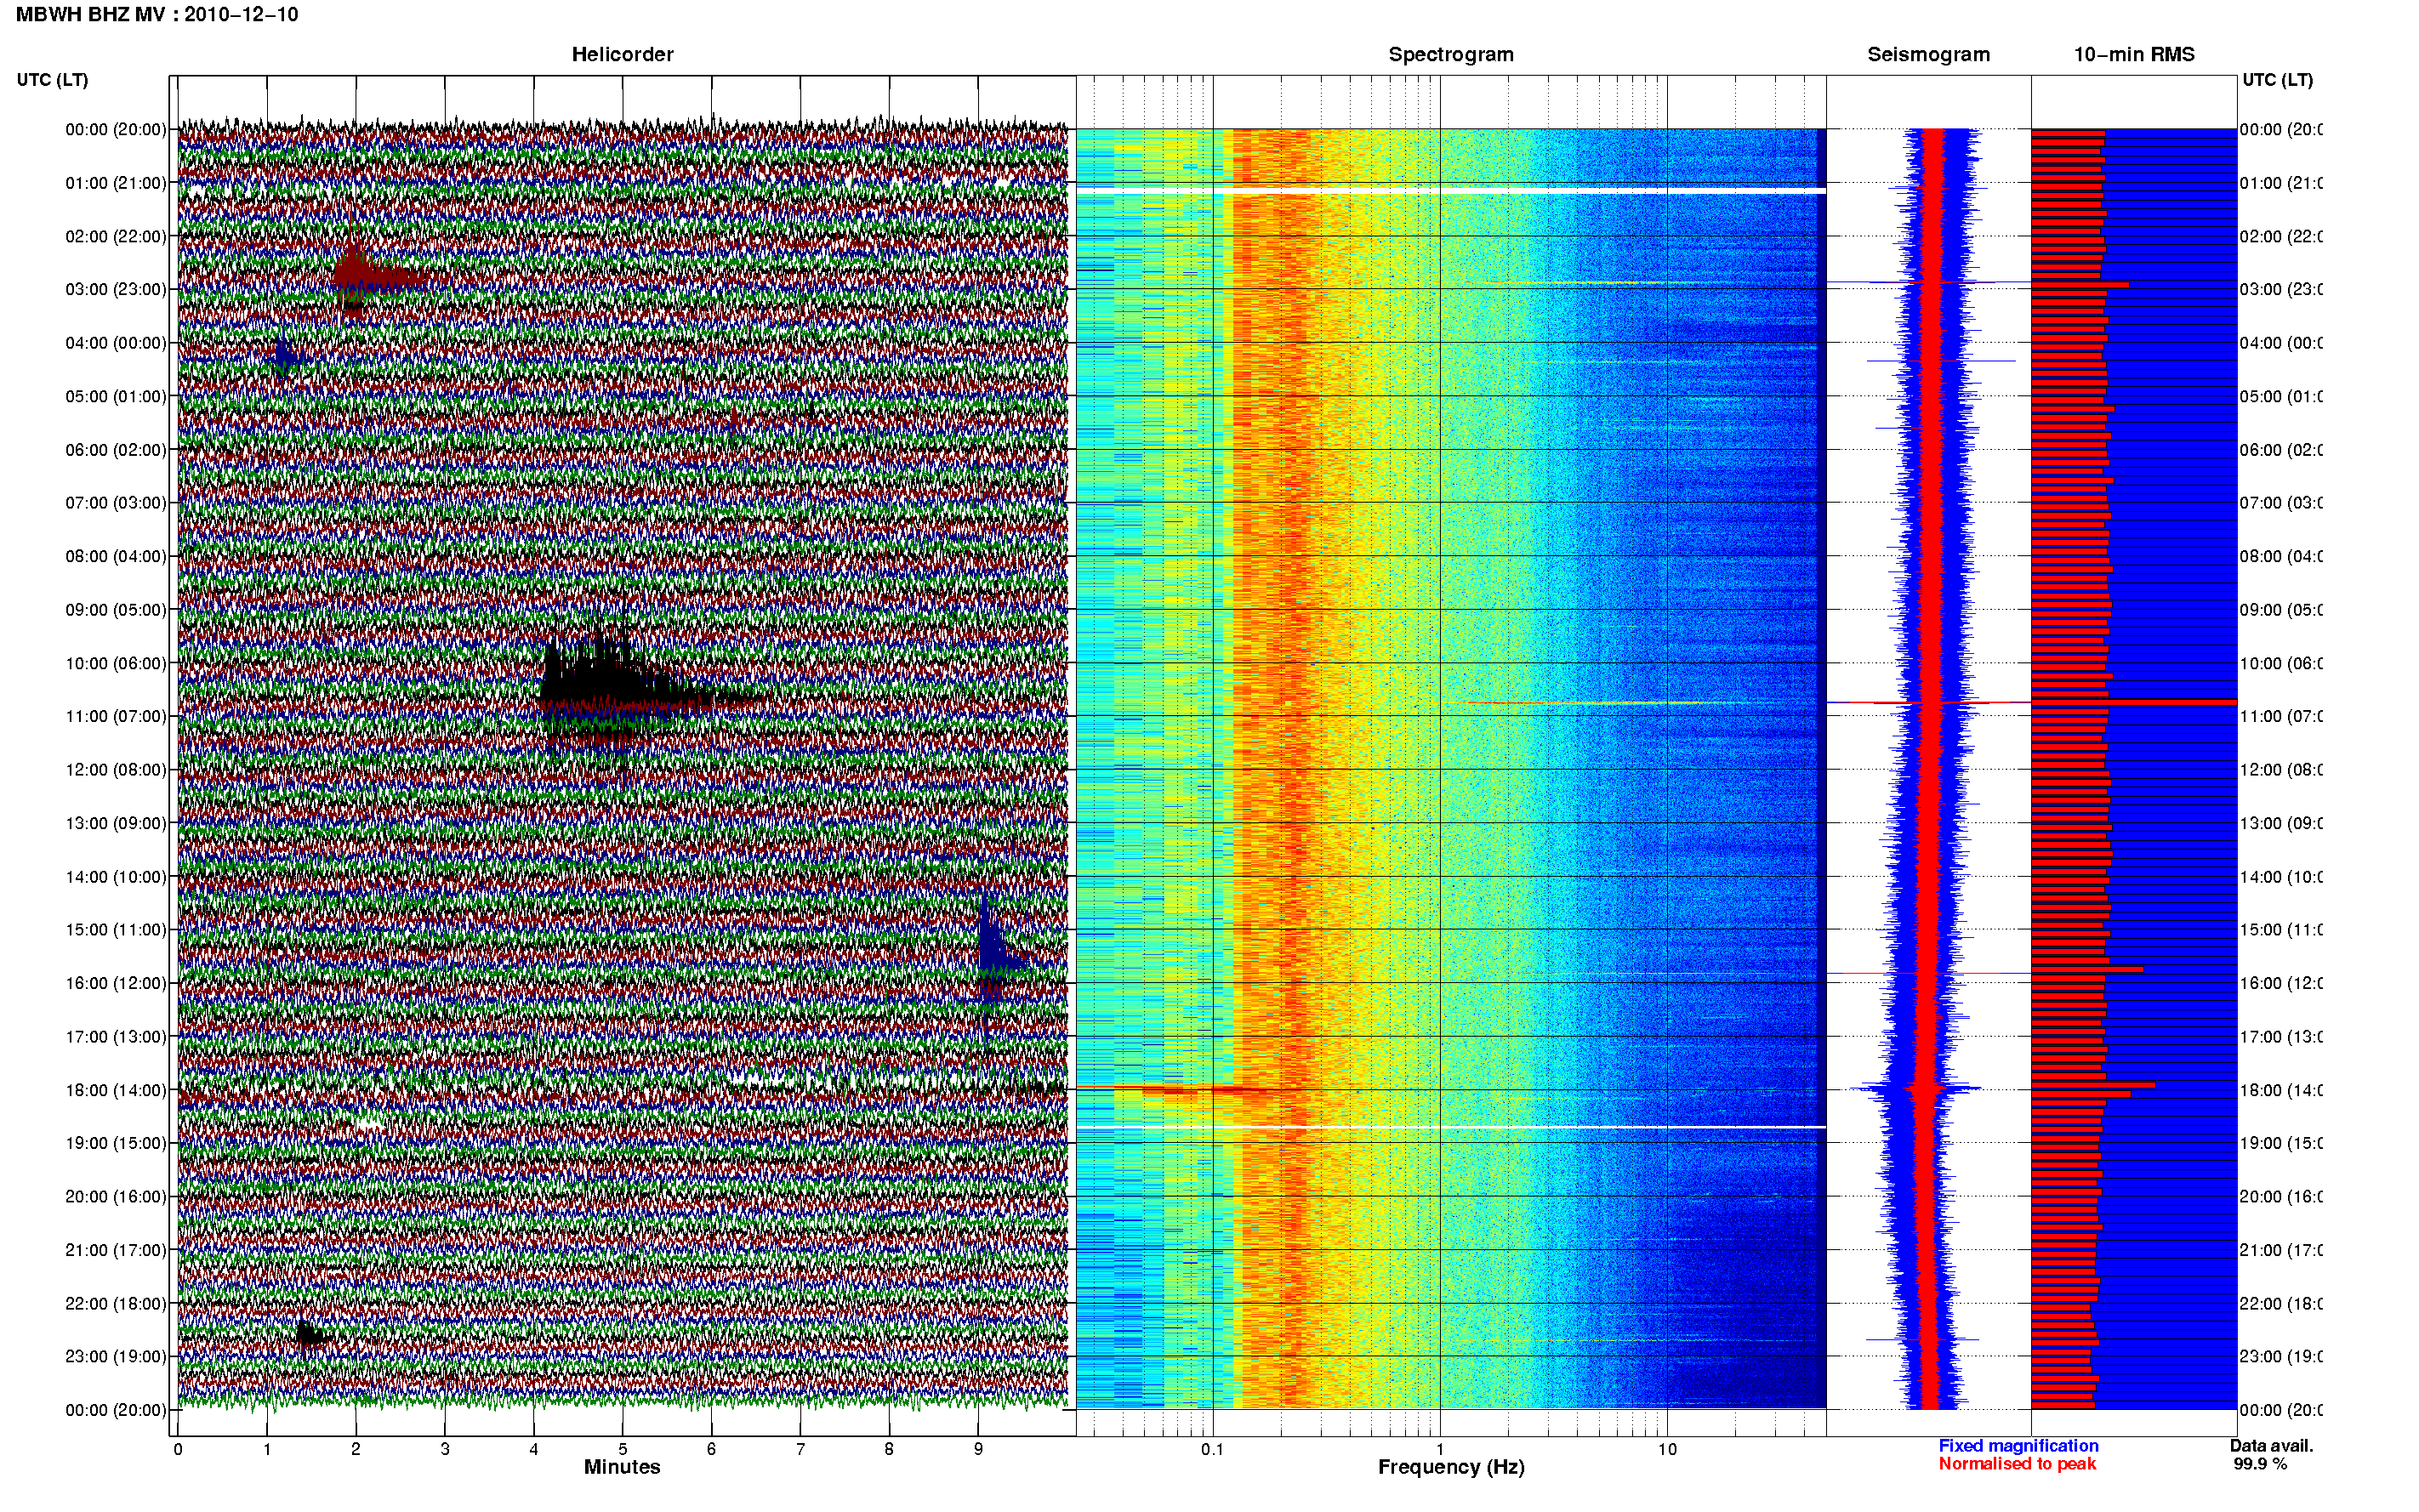Click the '08:00 (04:00)' time label on left

pos(116,556)
